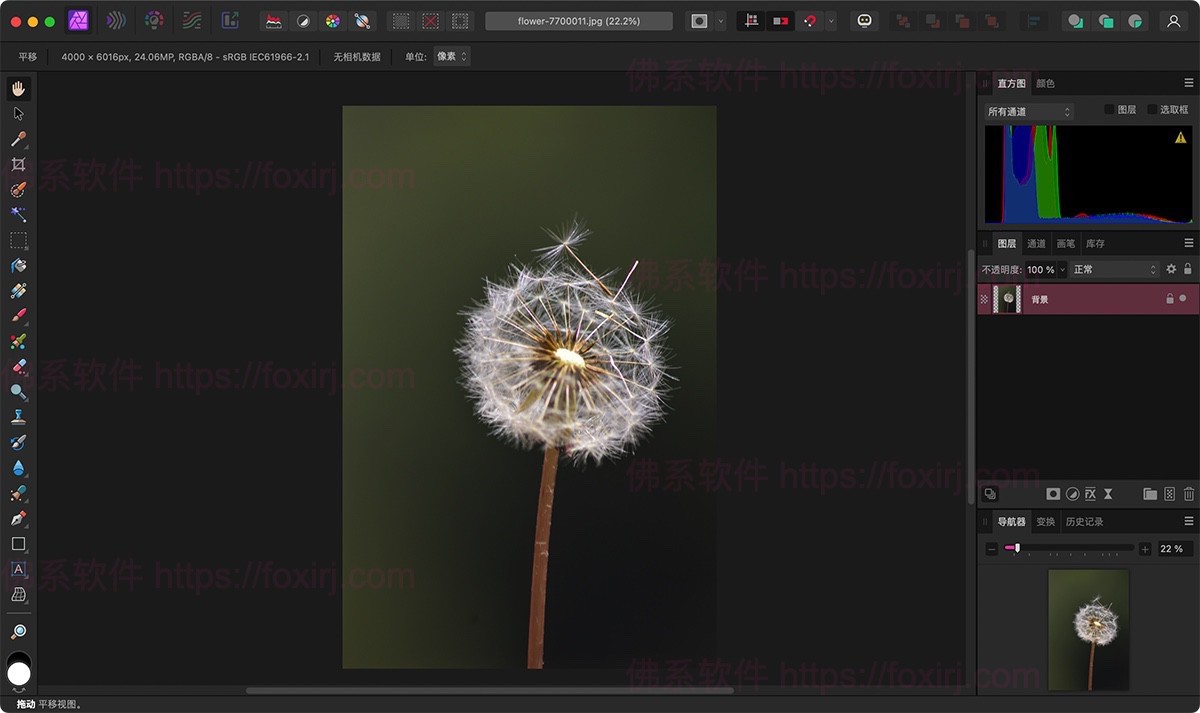Switch to the Liquify persona

pos(116,20)
